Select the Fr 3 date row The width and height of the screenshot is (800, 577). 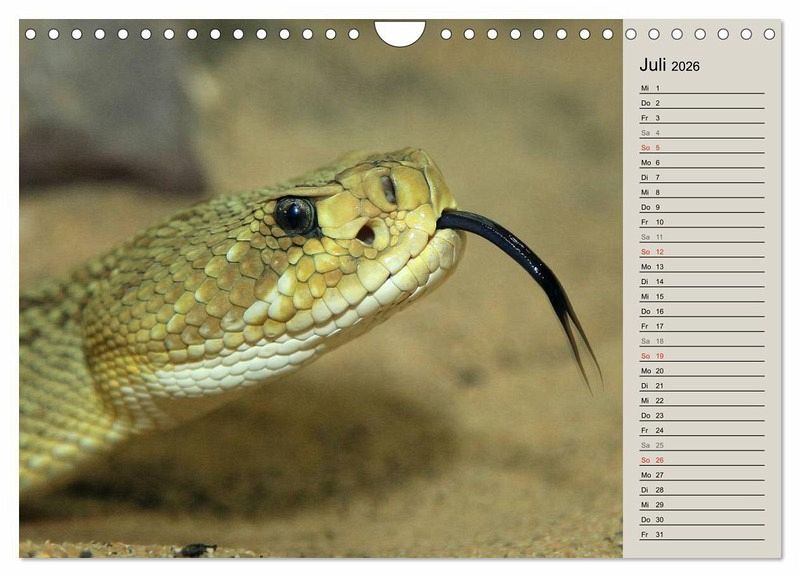pyautogui.click(x=702, y=118)
